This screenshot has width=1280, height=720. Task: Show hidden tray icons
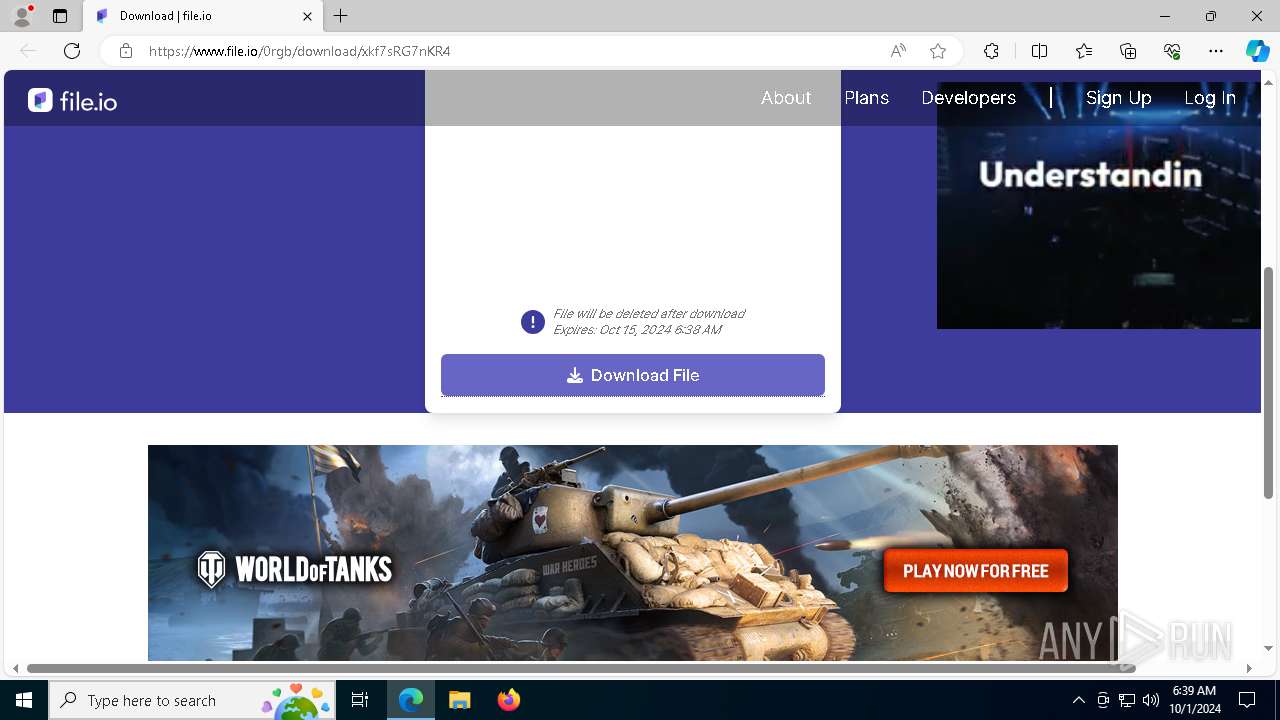pyautogui.click(x=1079, y=700)
